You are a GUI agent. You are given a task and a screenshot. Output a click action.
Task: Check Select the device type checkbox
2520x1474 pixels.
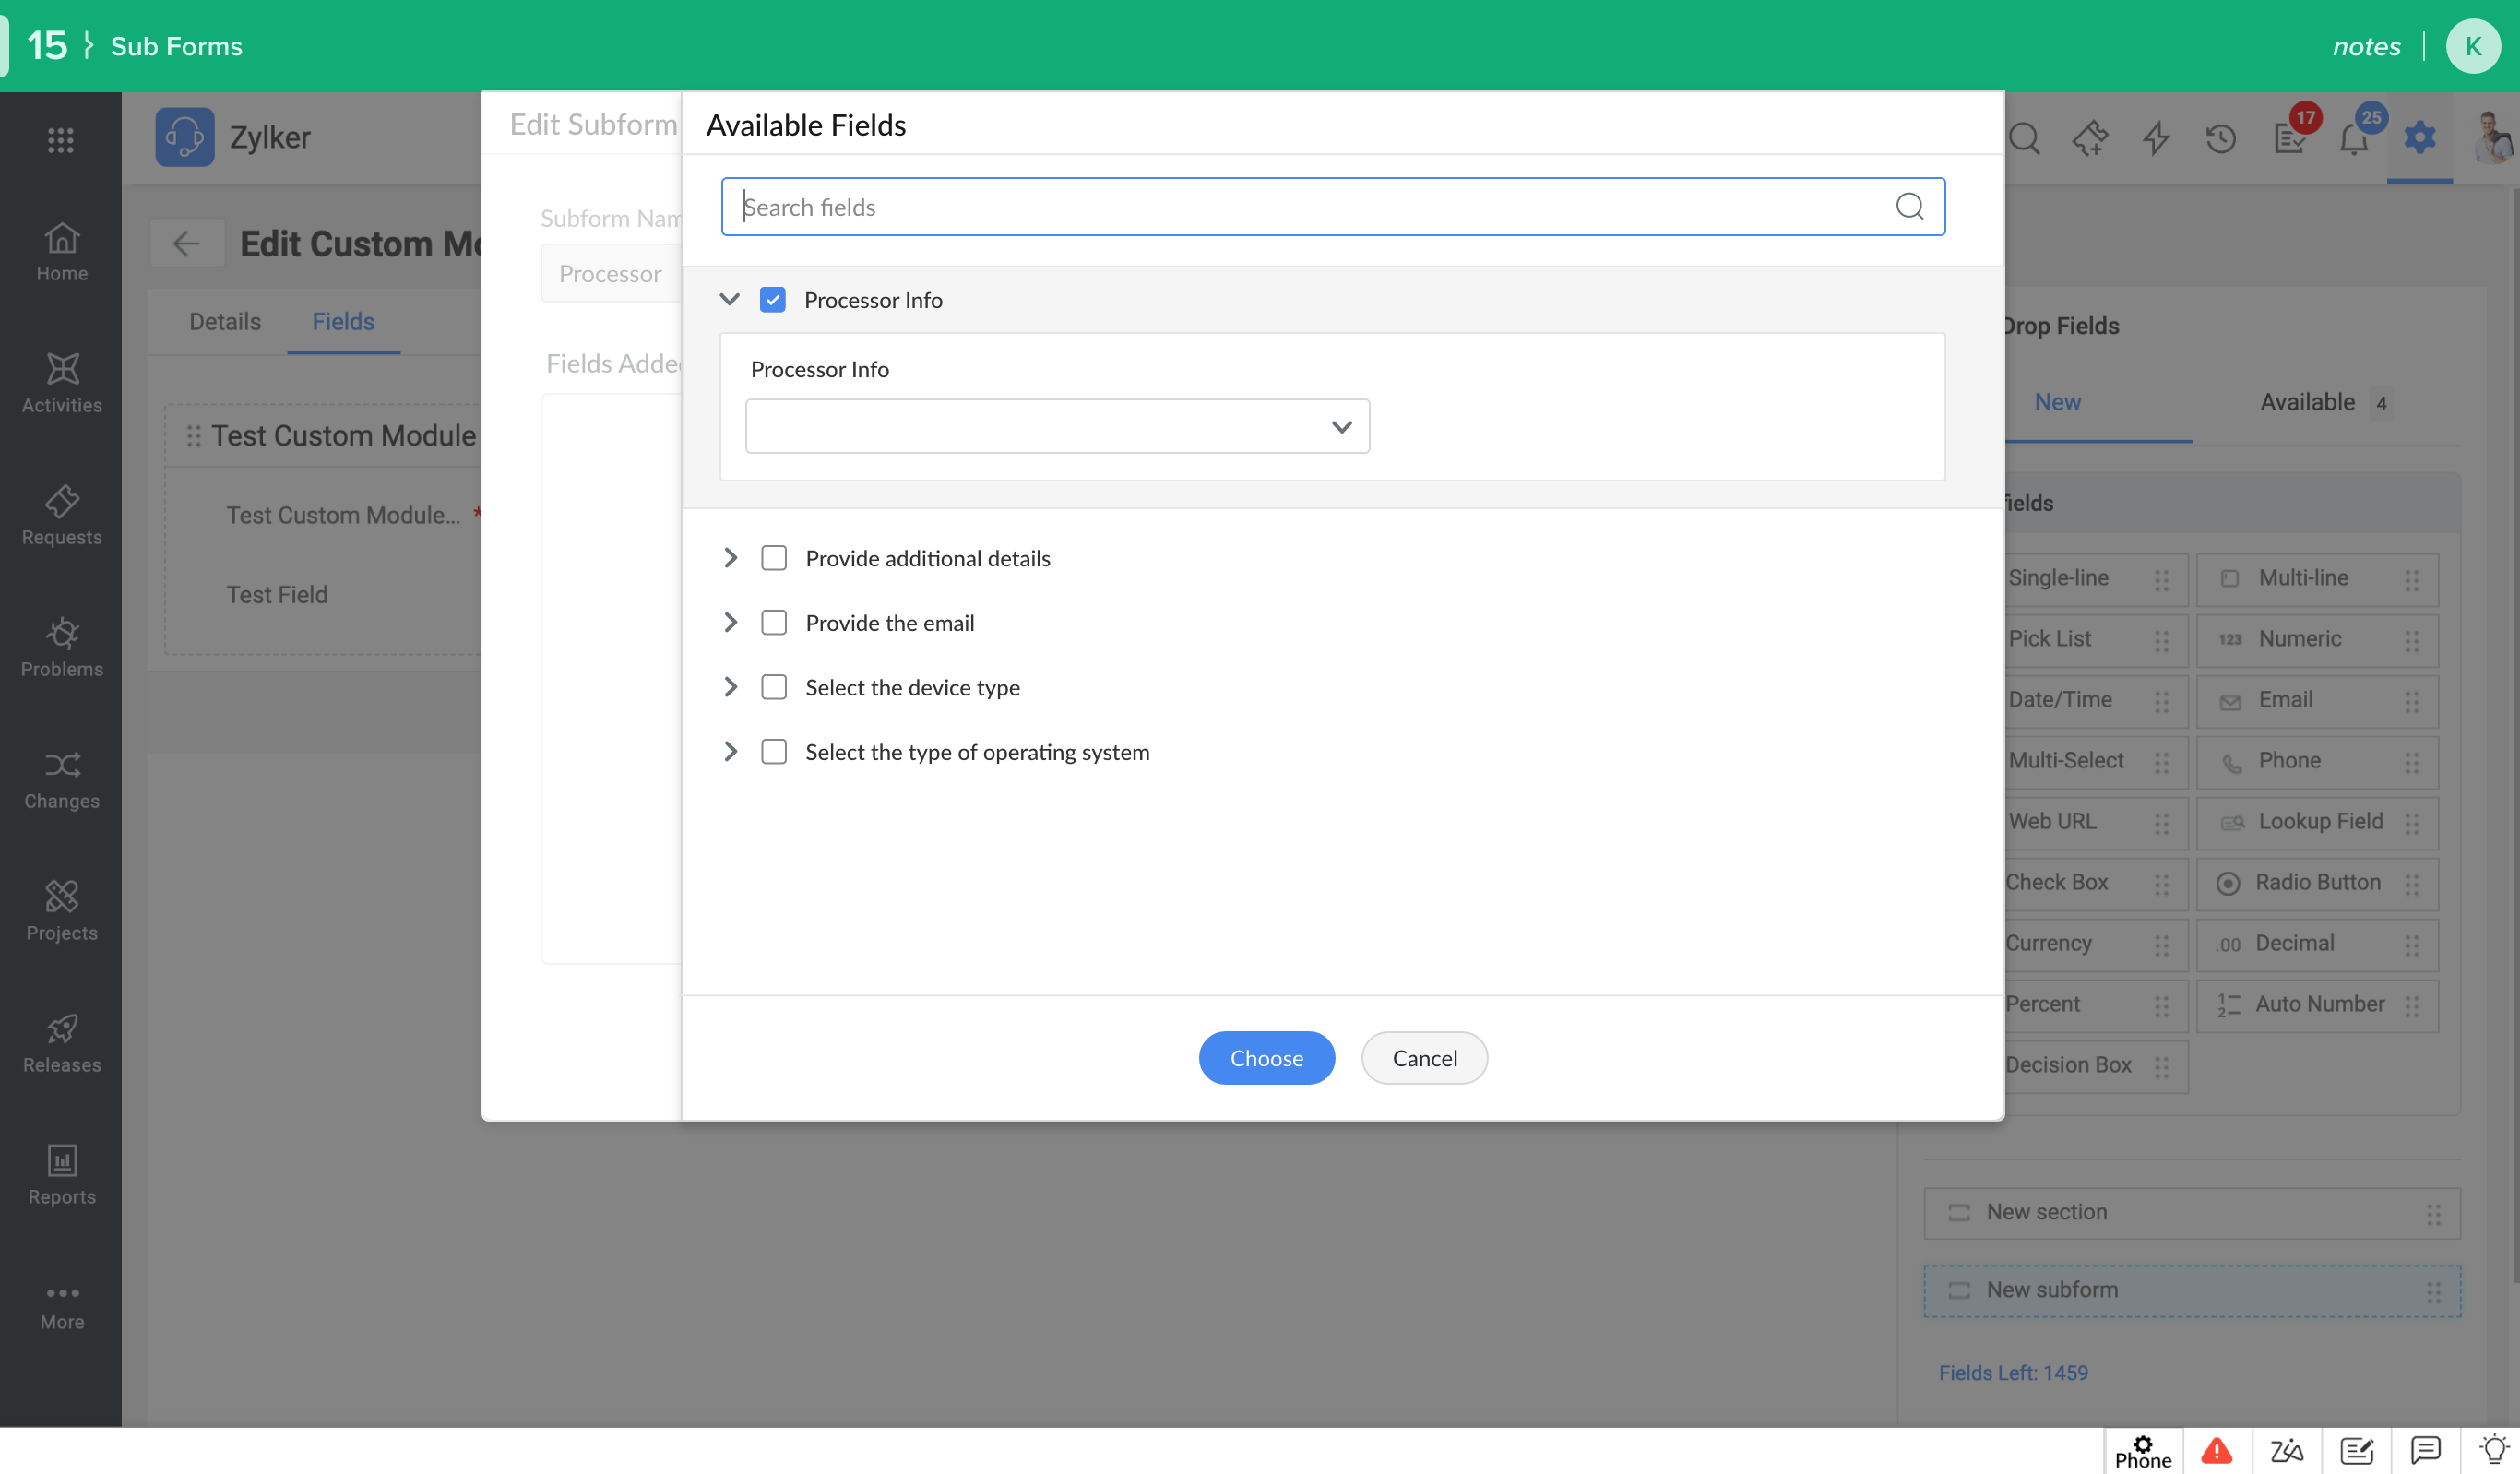[x=774, y=687]
